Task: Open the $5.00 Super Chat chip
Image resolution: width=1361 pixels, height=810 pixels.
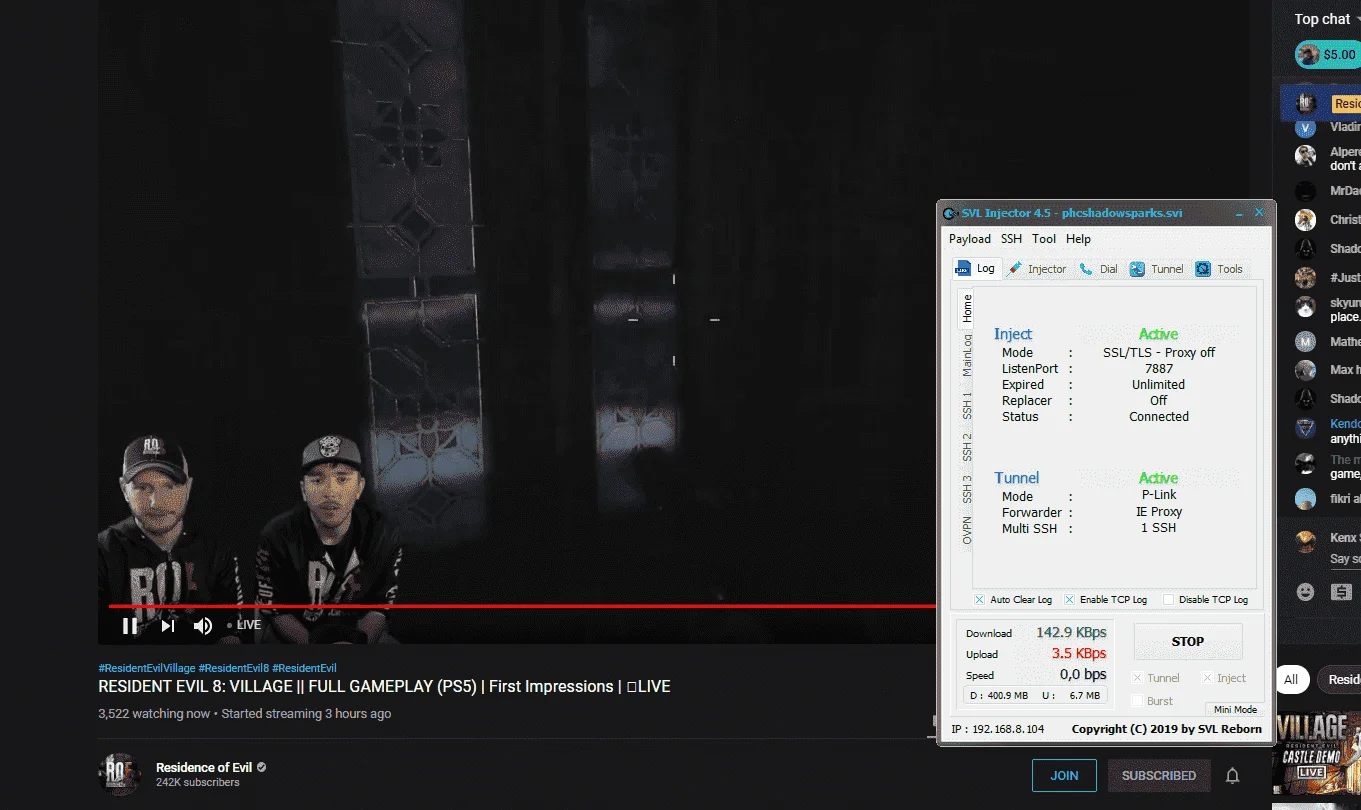Action: 1327,55
